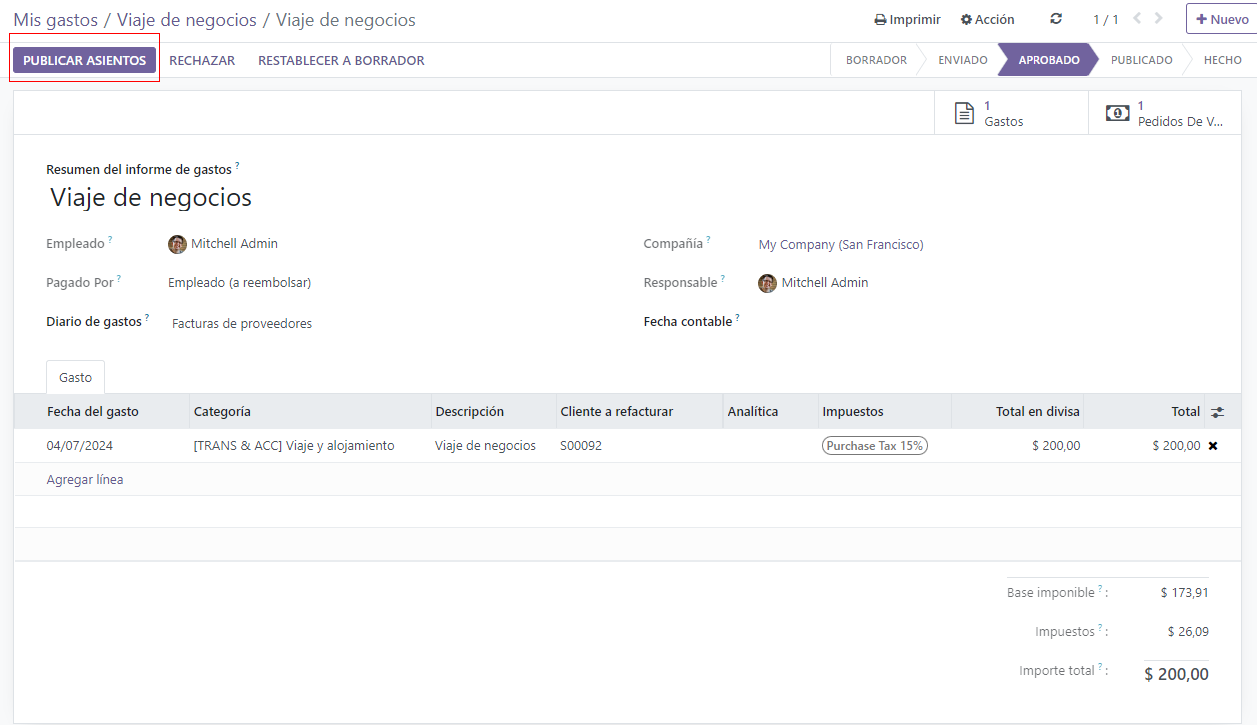Delete the expense line with X icon

pos(1213,446)
